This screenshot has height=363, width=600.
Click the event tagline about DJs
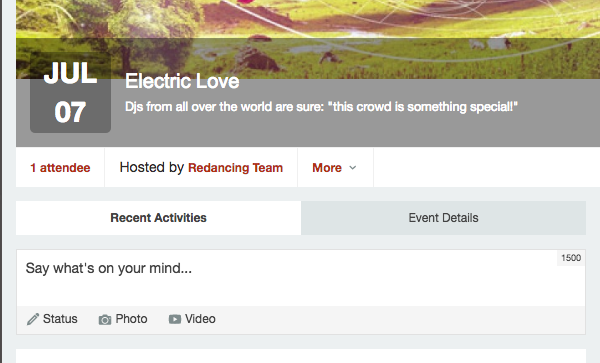pos(321,107)
